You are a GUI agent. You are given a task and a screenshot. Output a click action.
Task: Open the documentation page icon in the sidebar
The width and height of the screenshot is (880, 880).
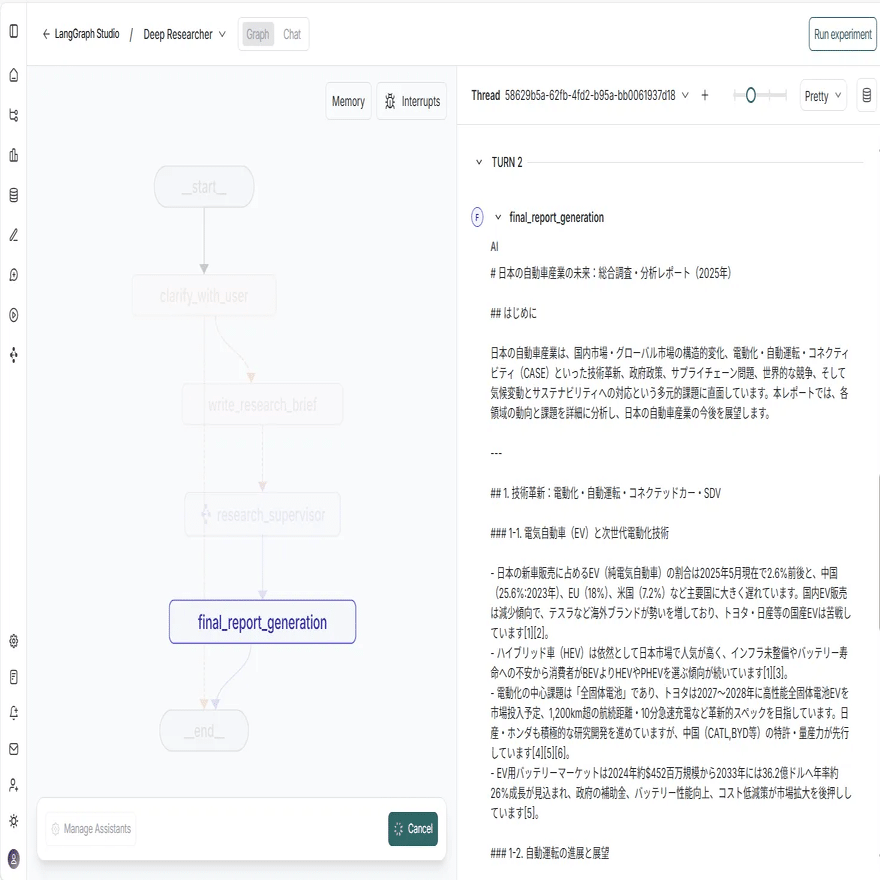(x=14, y=677)
